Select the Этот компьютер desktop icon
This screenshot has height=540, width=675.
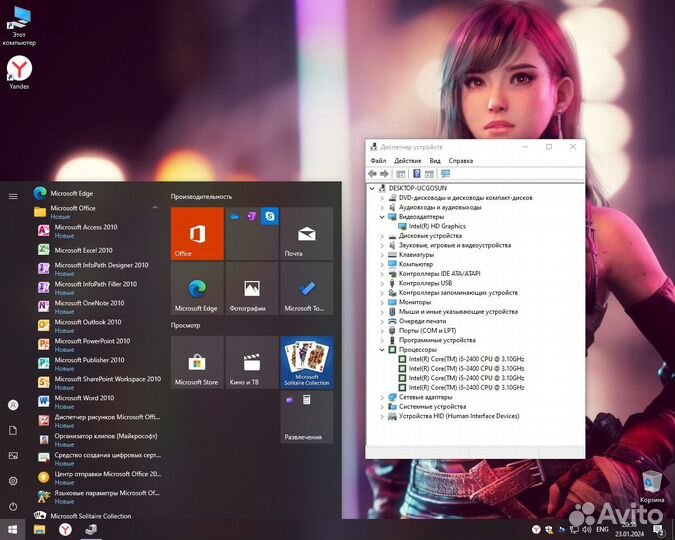pos(19,26)
